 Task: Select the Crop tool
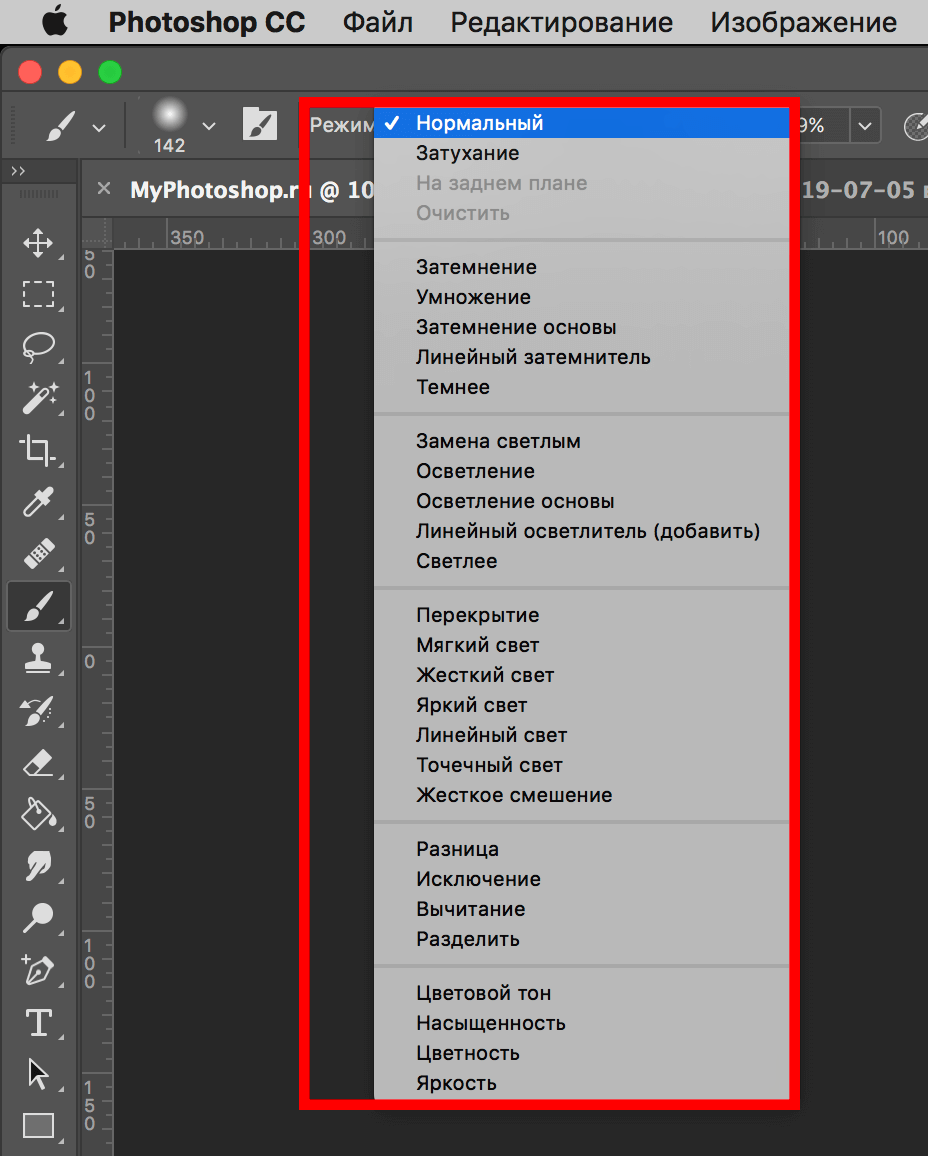click(38, 450)
